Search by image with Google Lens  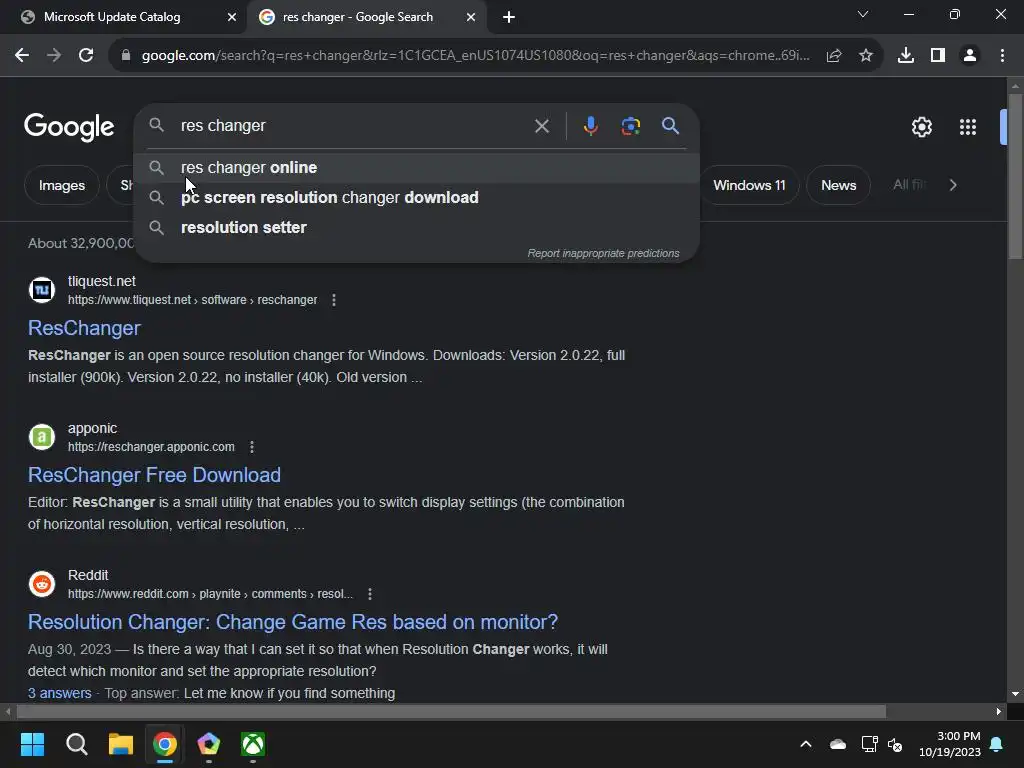click(631, 125)
